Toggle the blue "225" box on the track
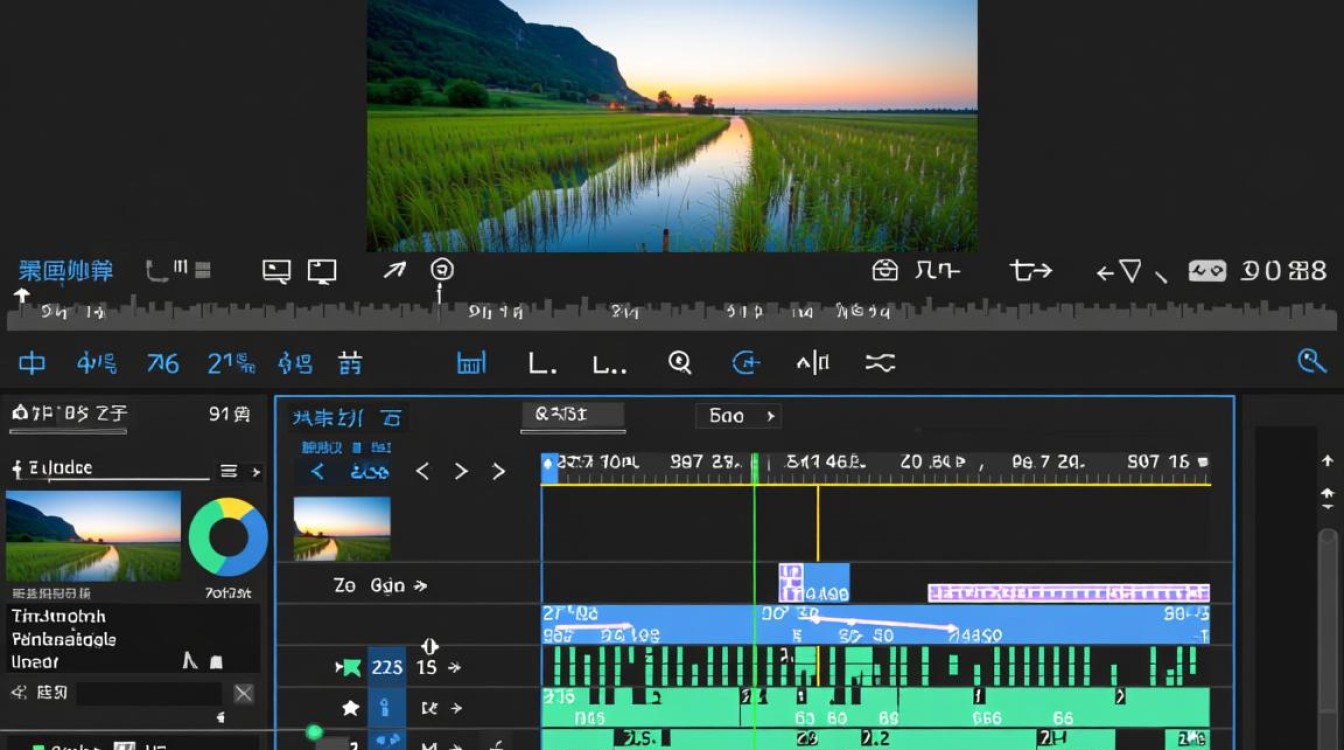The image size is (1344, 750). pyautogui.click(x=387, y=667)
